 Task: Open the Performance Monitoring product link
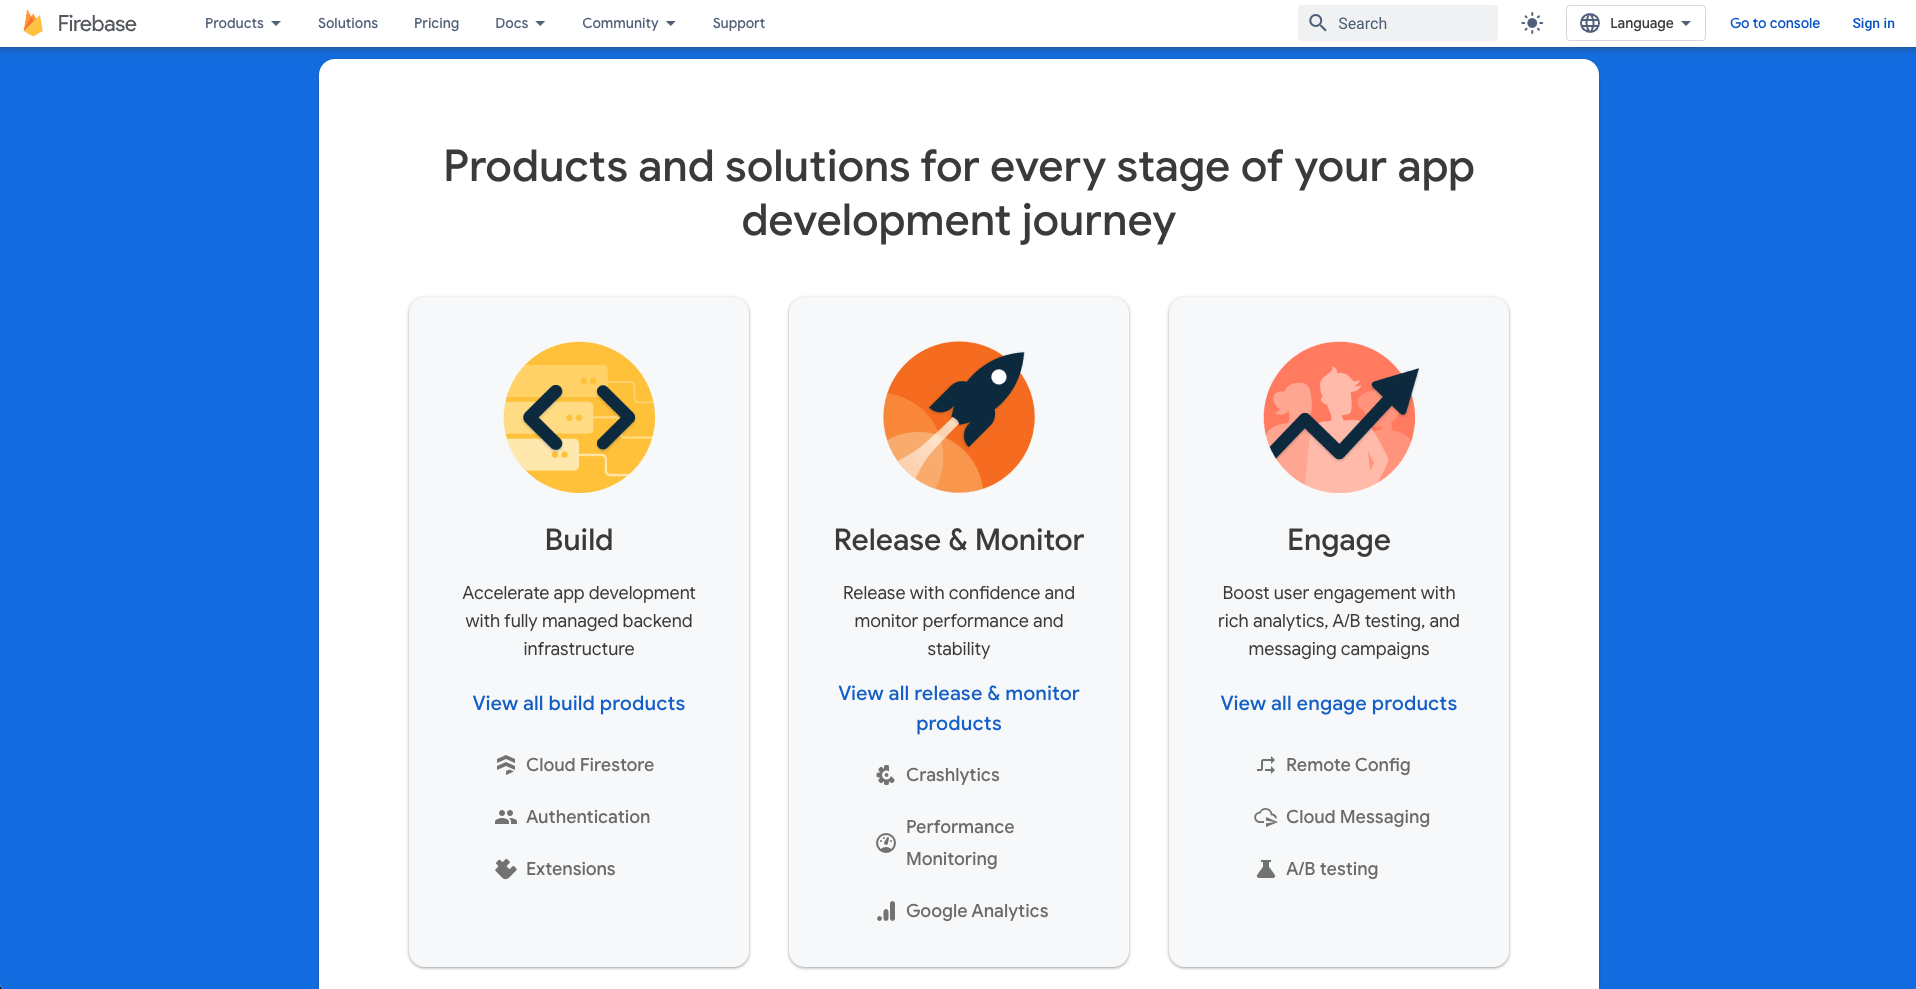coord(960,843)
